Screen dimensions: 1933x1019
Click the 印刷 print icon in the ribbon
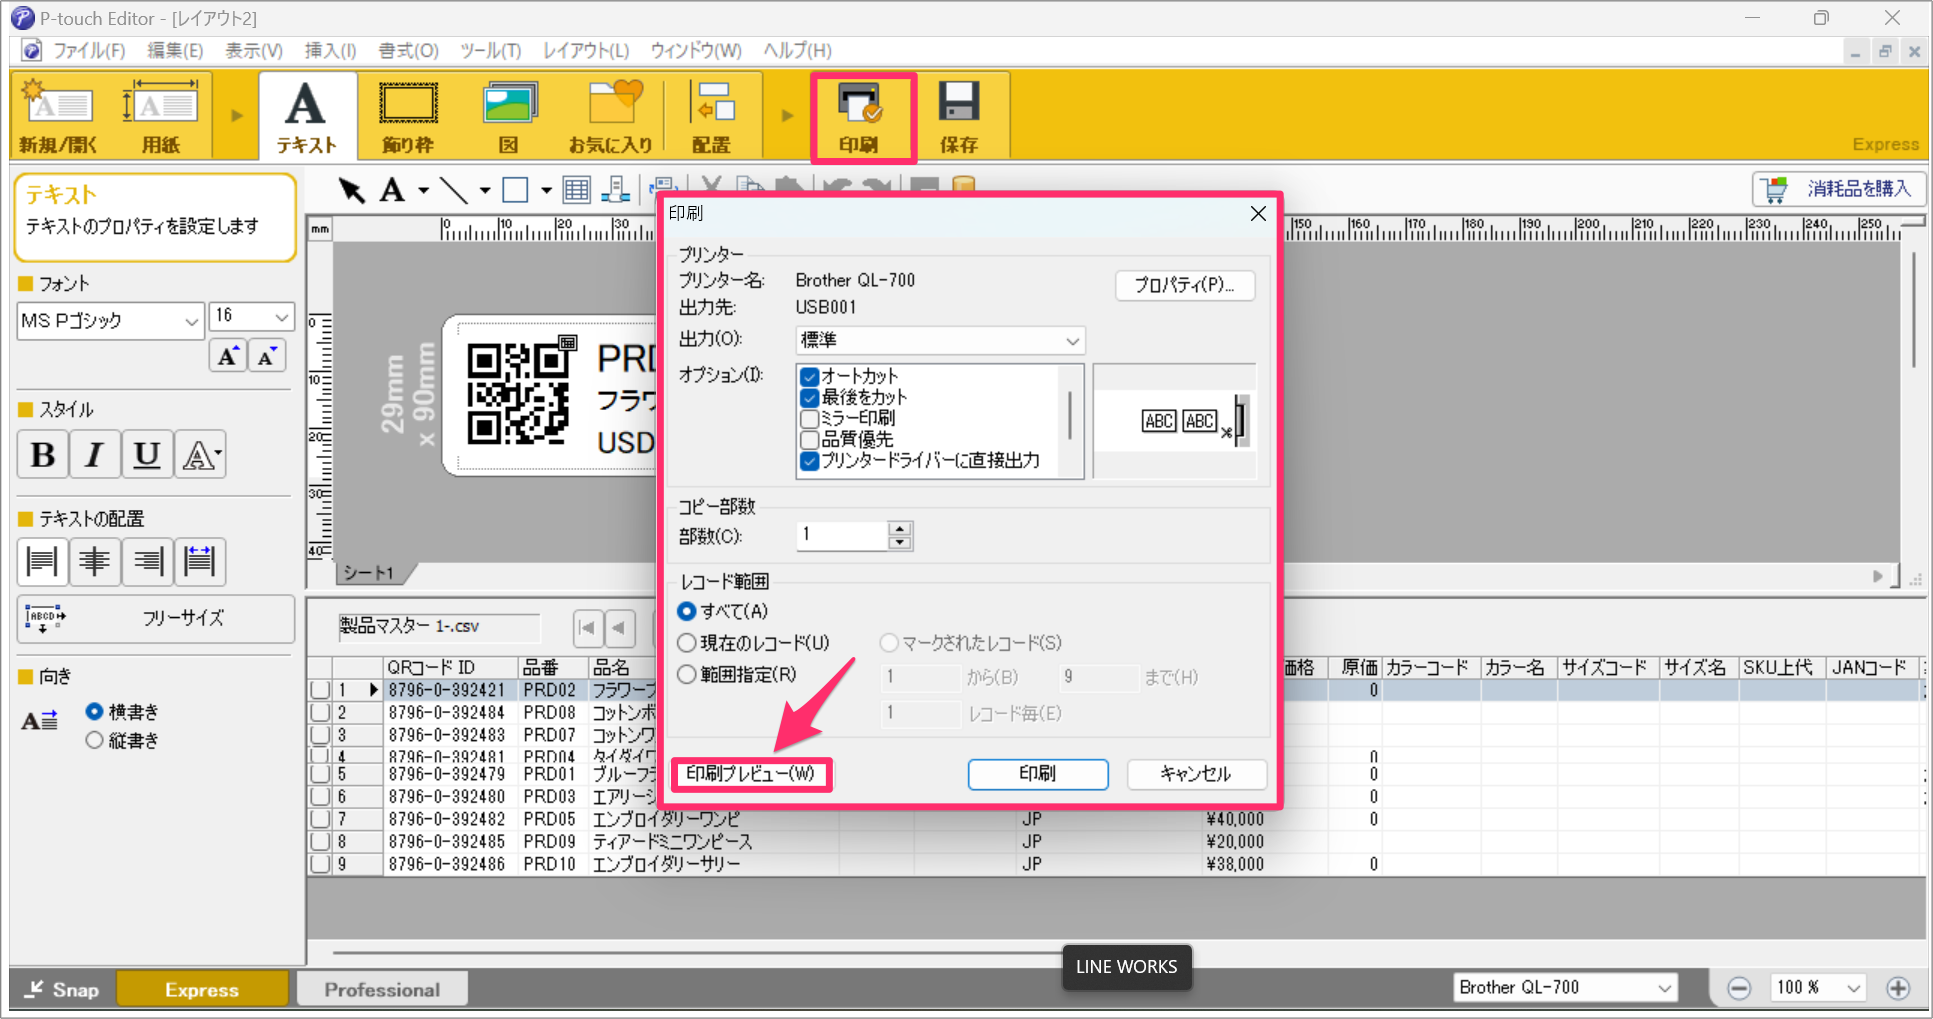tap(860, 116)
